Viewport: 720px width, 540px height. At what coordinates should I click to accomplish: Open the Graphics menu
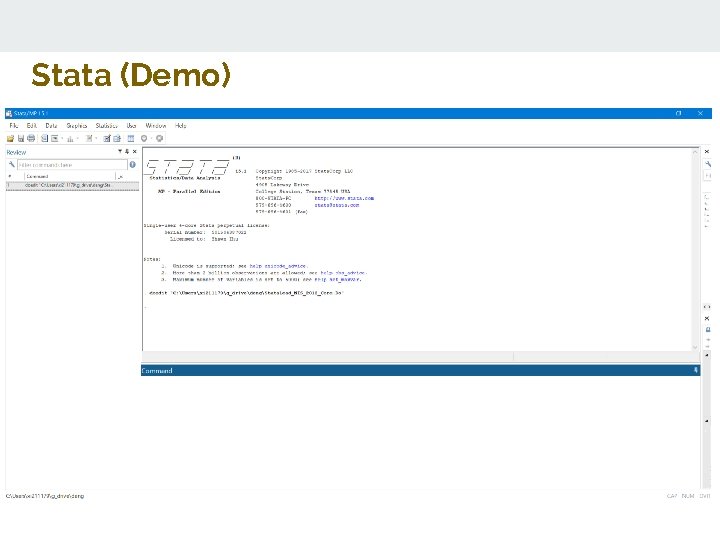pos(77,125)
